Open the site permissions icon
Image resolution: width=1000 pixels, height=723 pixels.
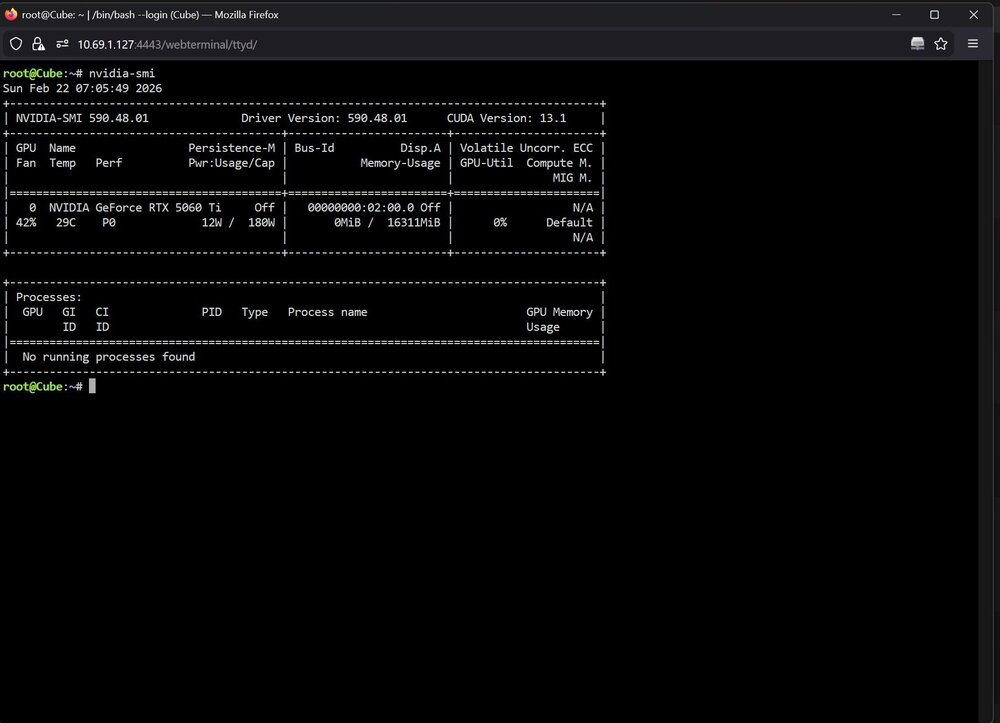pos(62,44)
